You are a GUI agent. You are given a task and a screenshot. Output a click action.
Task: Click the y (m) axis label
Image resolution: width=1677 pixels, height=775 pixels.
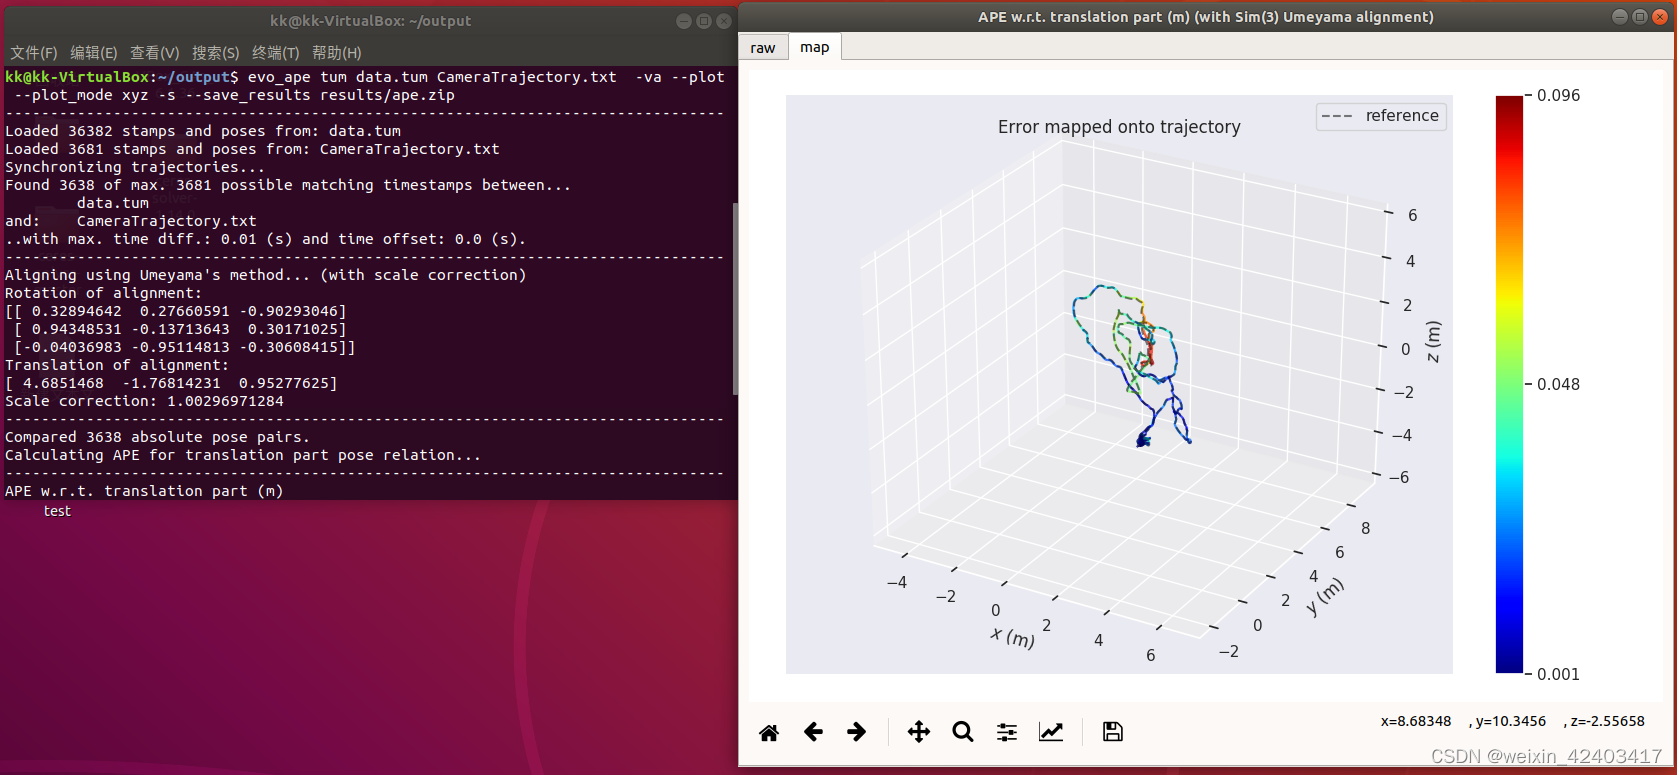tap(1325, 597)
